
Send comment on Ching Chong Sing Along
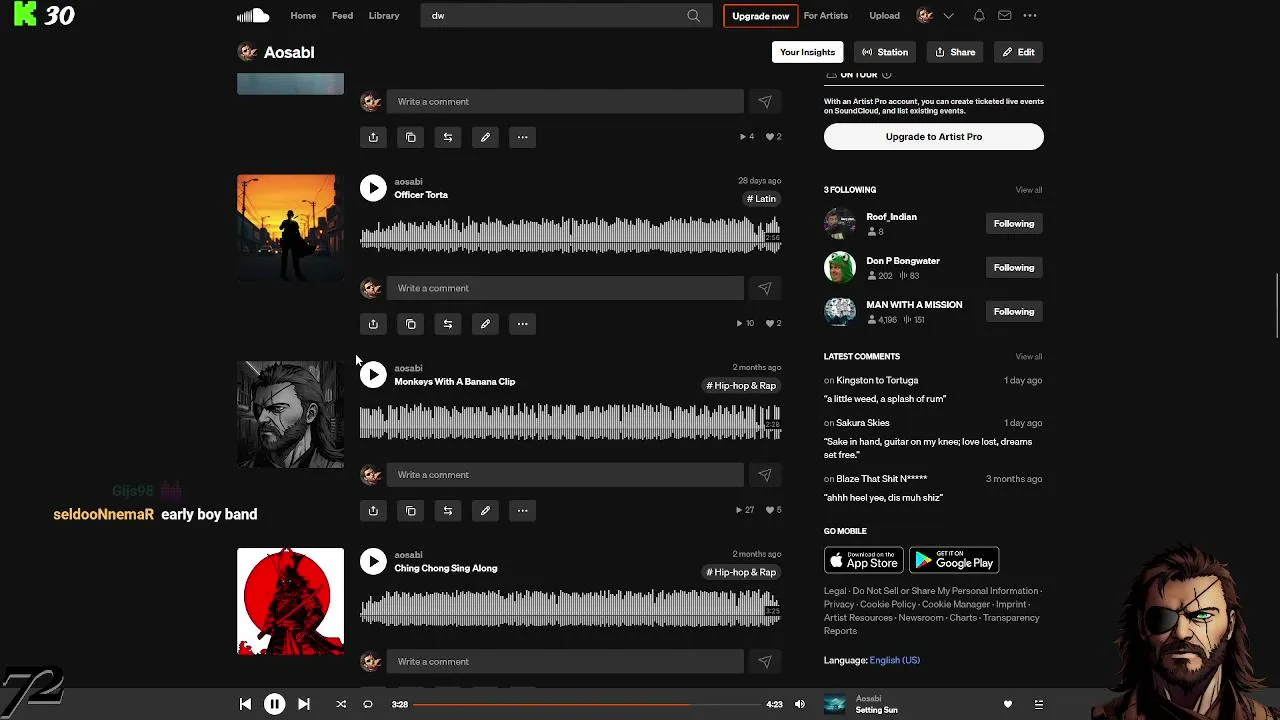click(764, 662)
